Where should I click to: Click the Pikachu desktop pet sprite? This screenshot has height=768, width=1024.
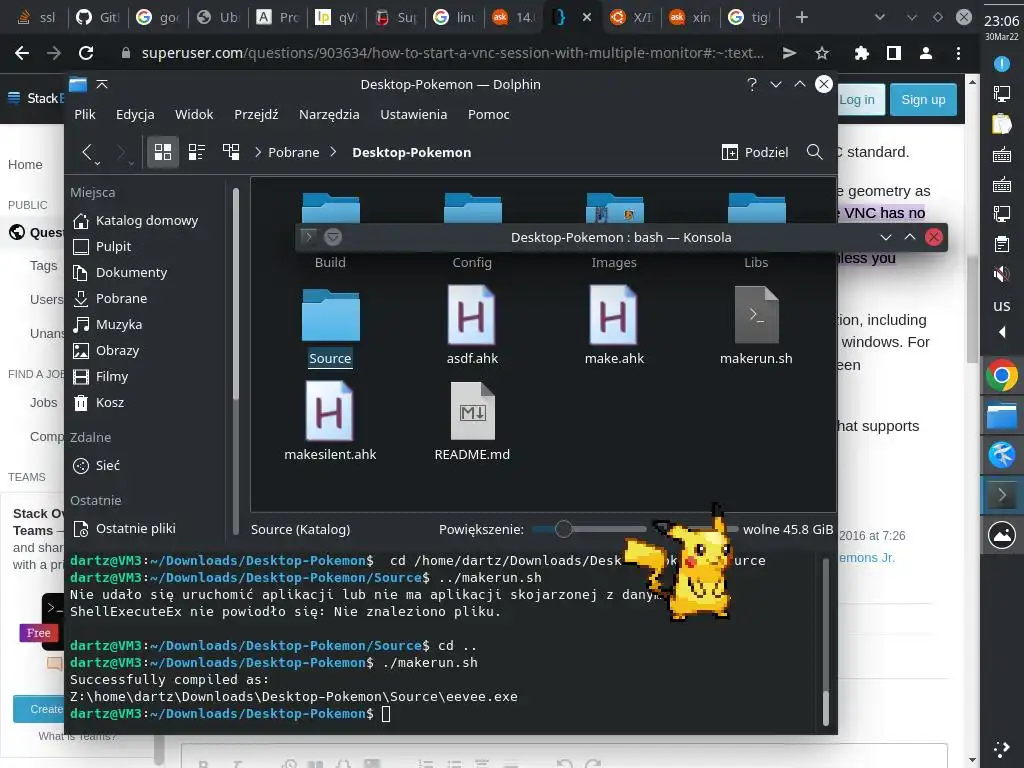point(679,562)
